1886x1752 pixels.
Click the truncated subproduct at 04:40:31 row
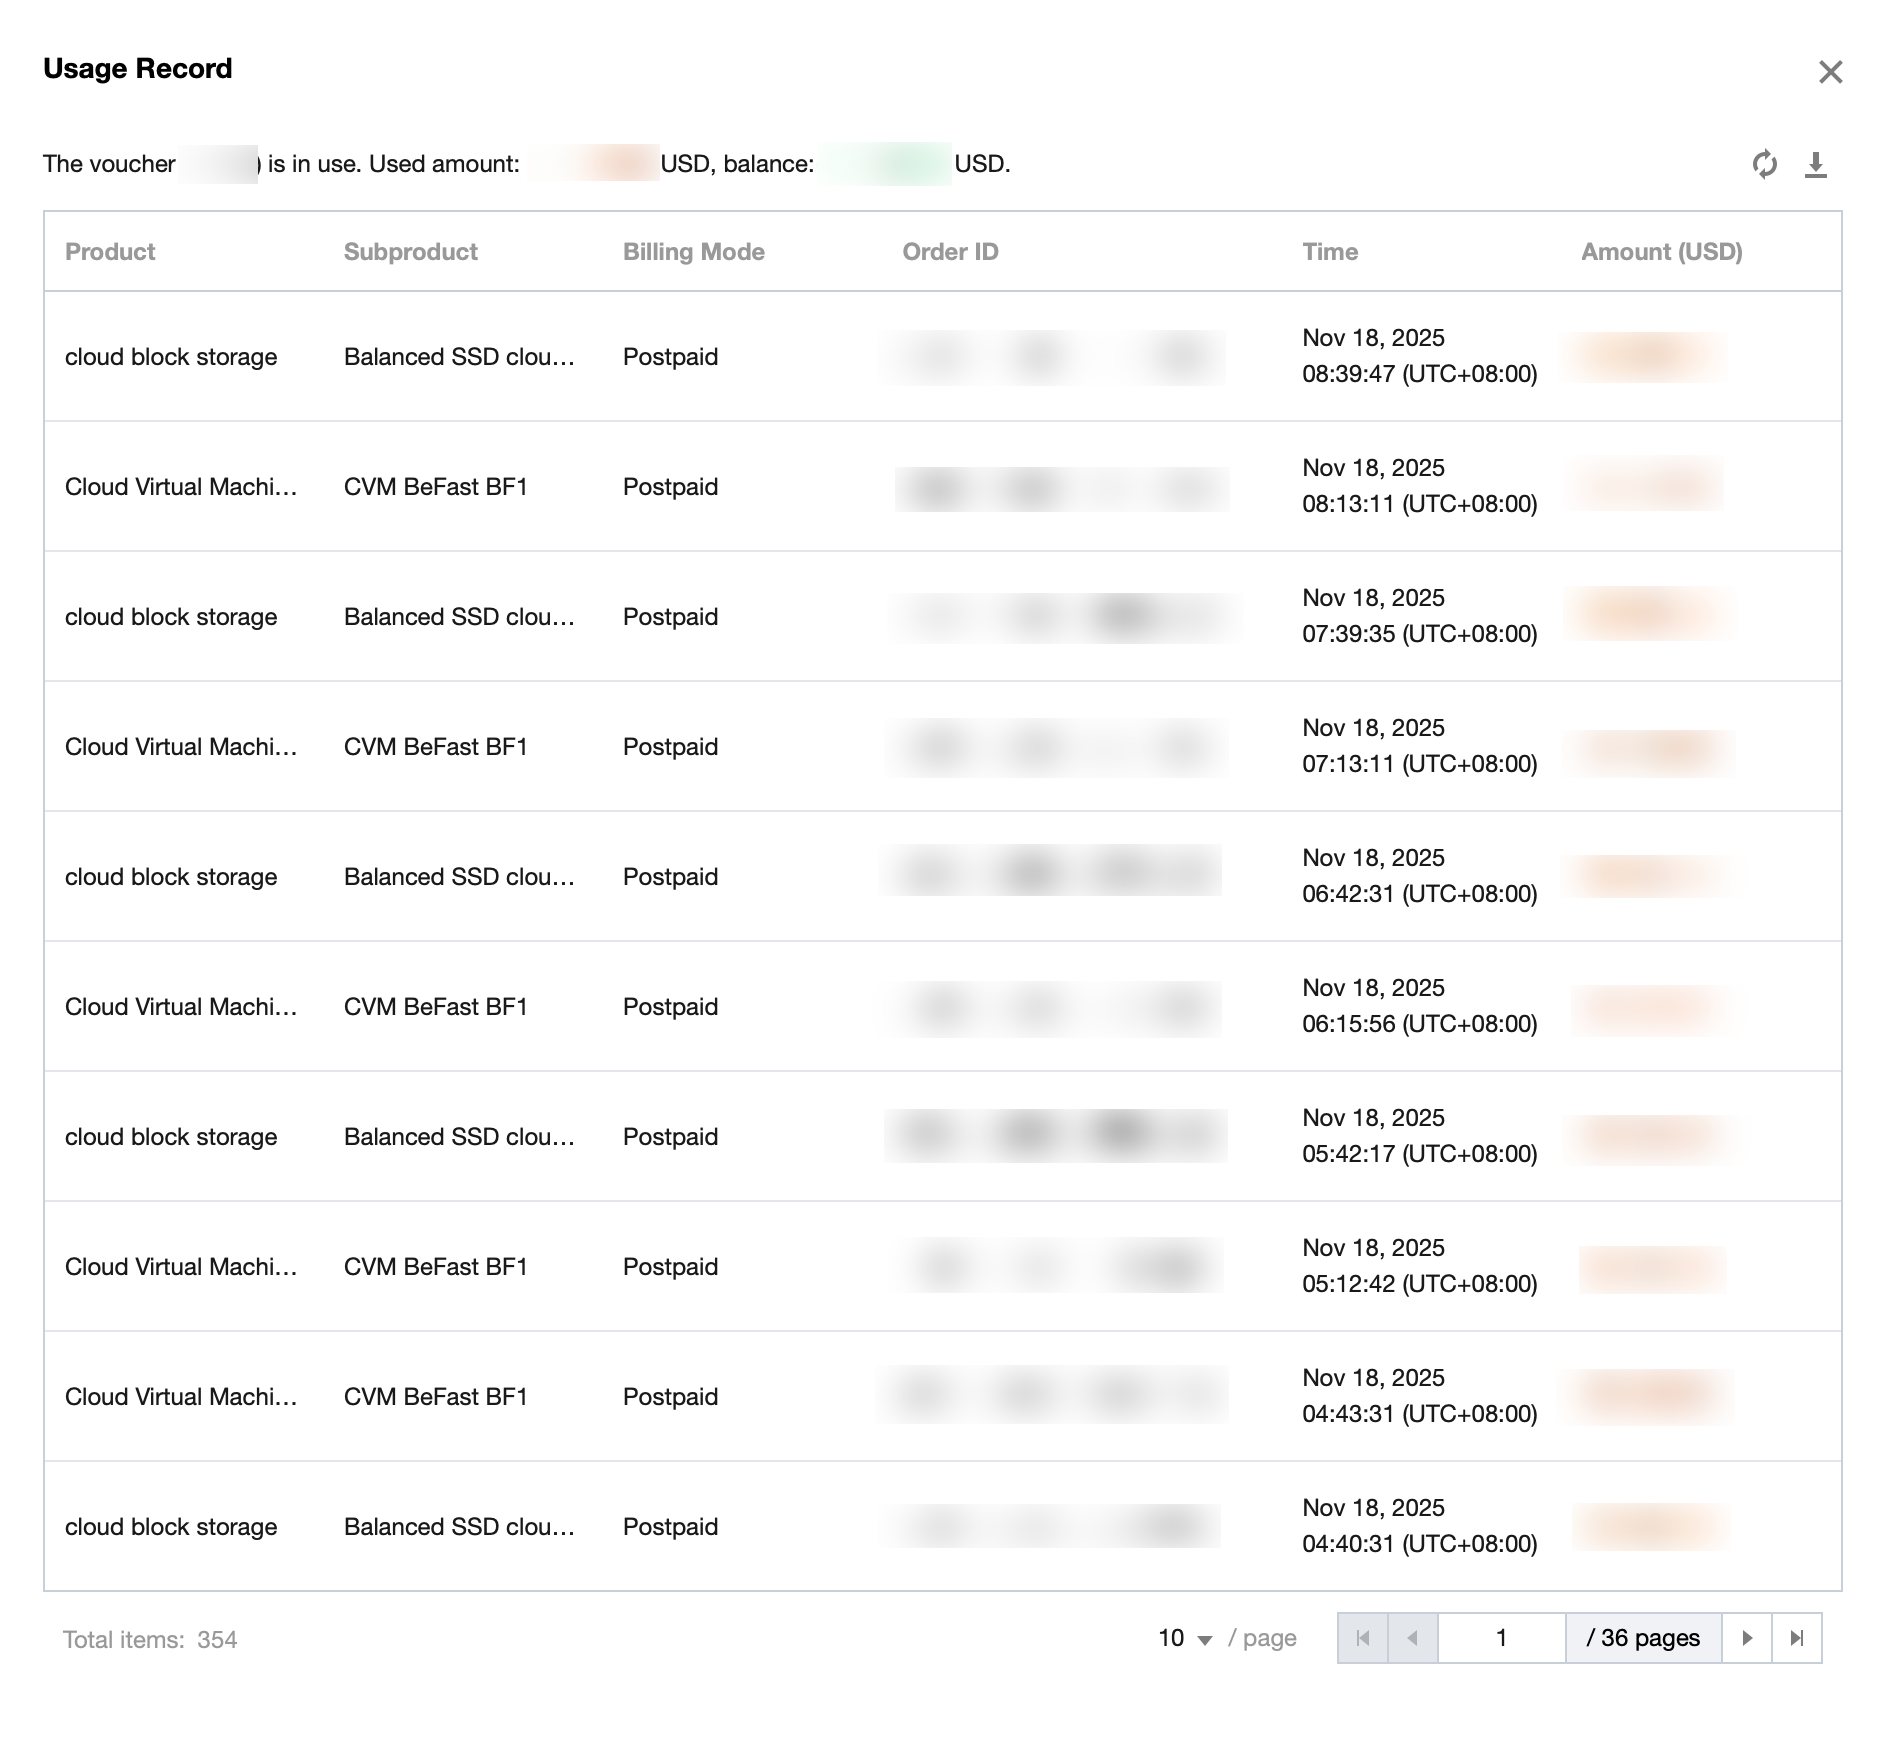pos(459,1527)
